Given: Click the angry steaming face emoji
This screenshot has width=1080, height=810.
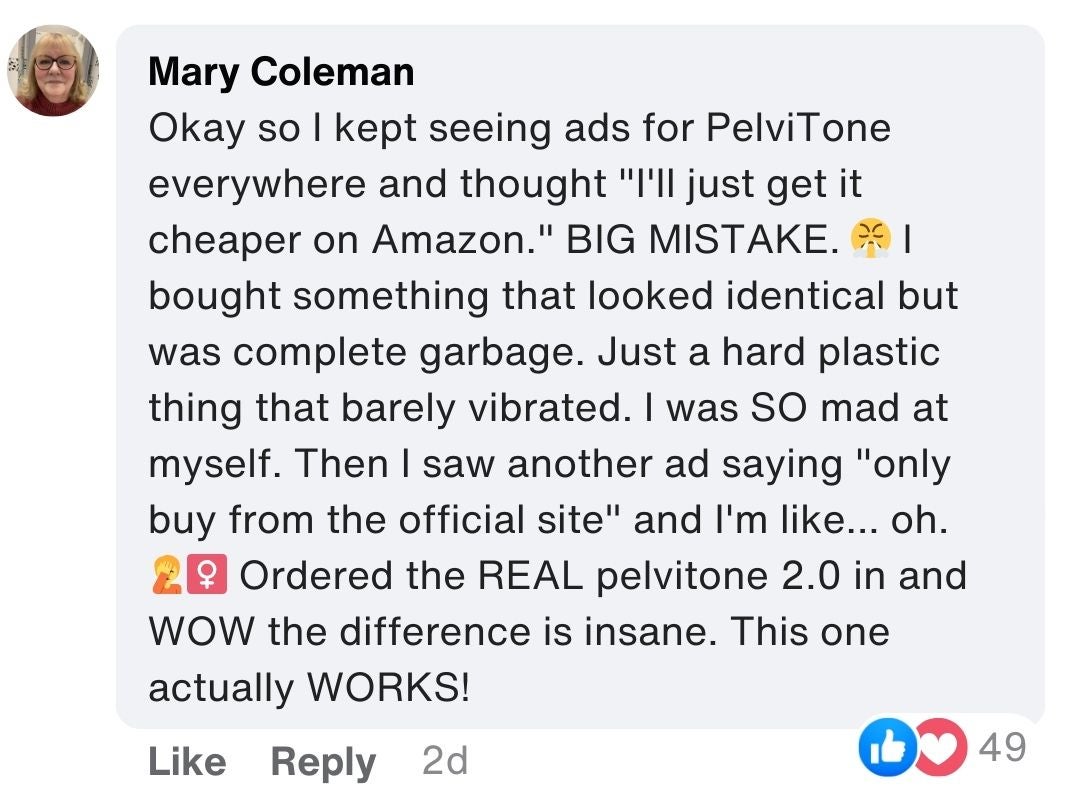Looking at the screenshot, I should point(868,240).
